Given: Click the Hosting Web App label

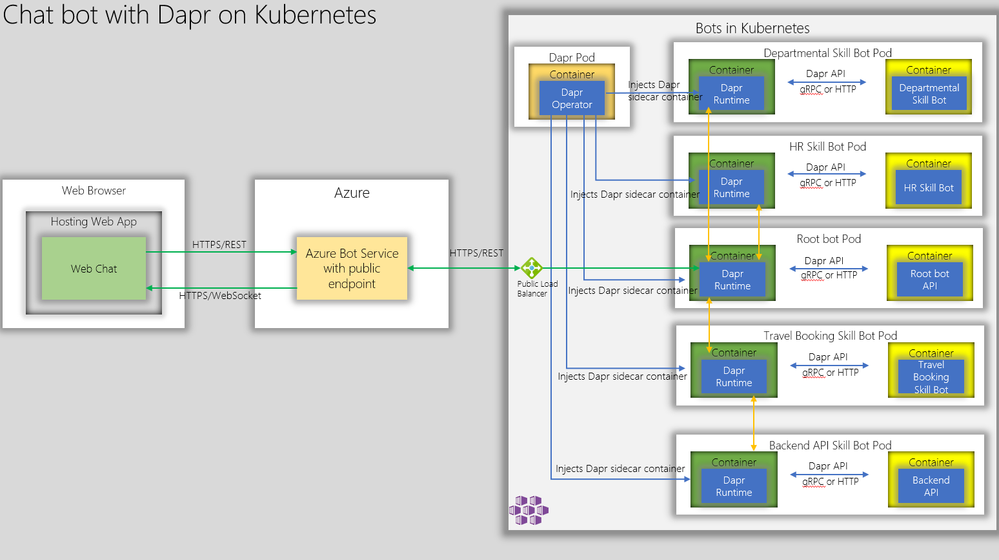Looking at the screenshot, I should pos(94,222).
